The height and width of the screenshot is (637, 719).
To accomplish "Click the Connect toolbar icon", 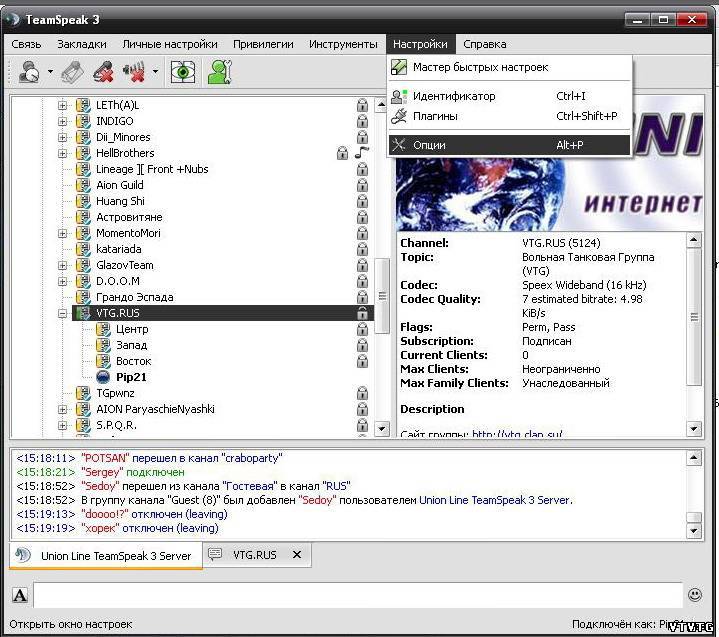I will 29,72.
